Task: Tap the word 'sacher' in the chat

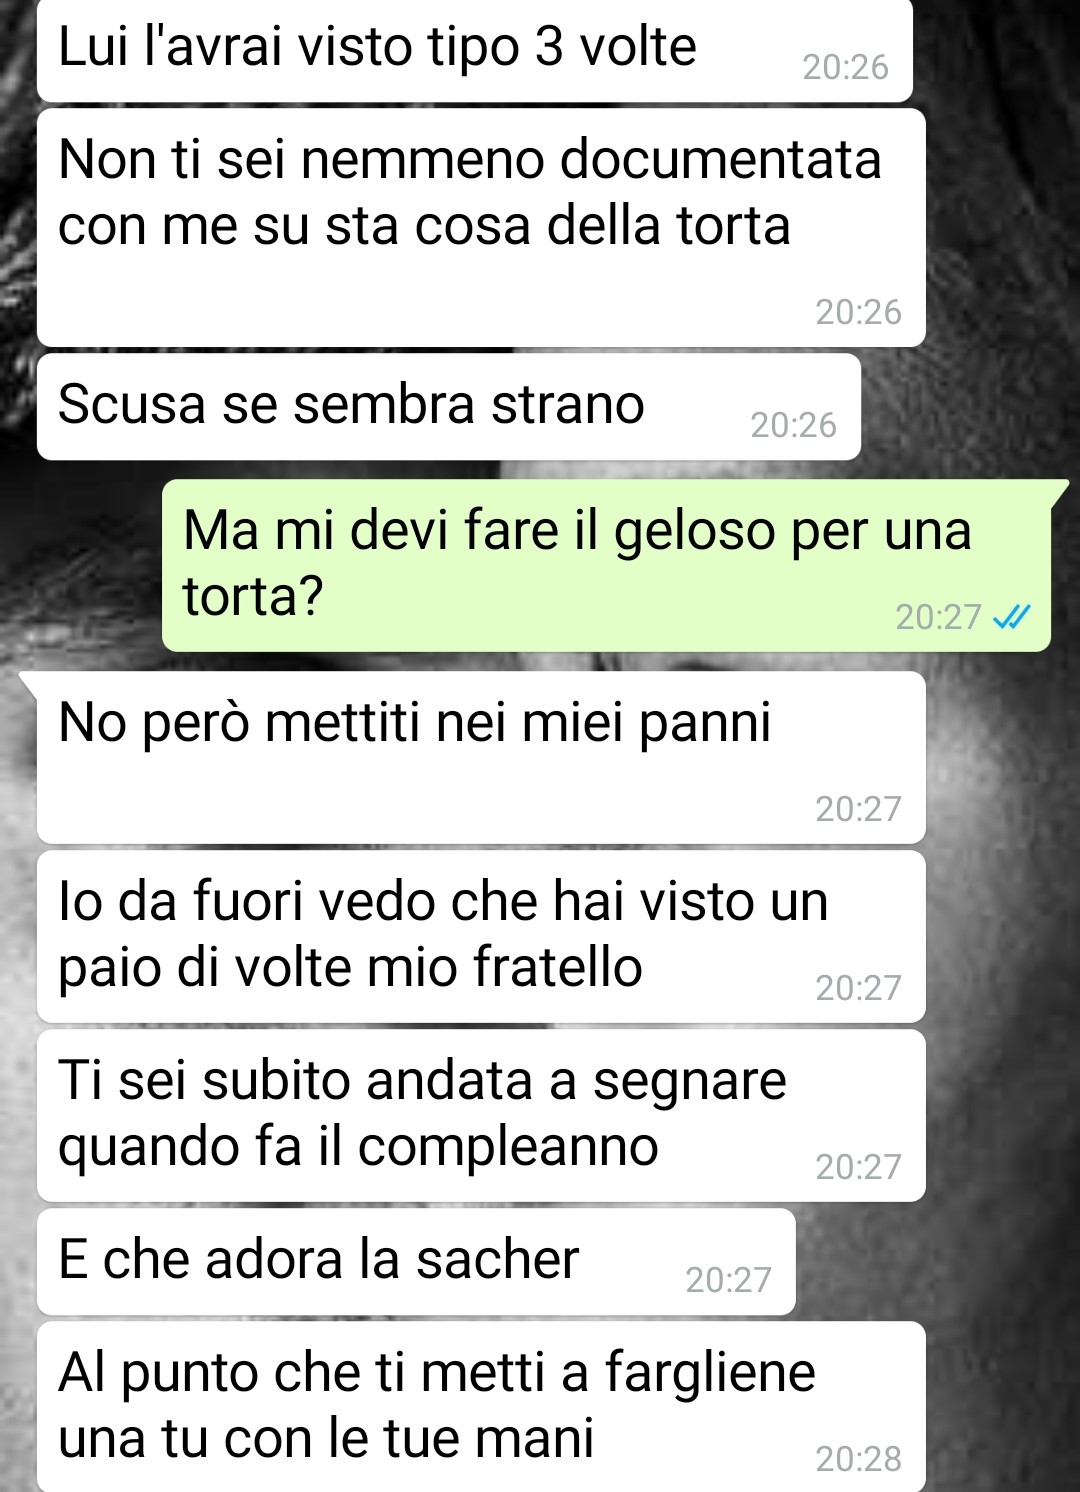Action: point(498,1259)
